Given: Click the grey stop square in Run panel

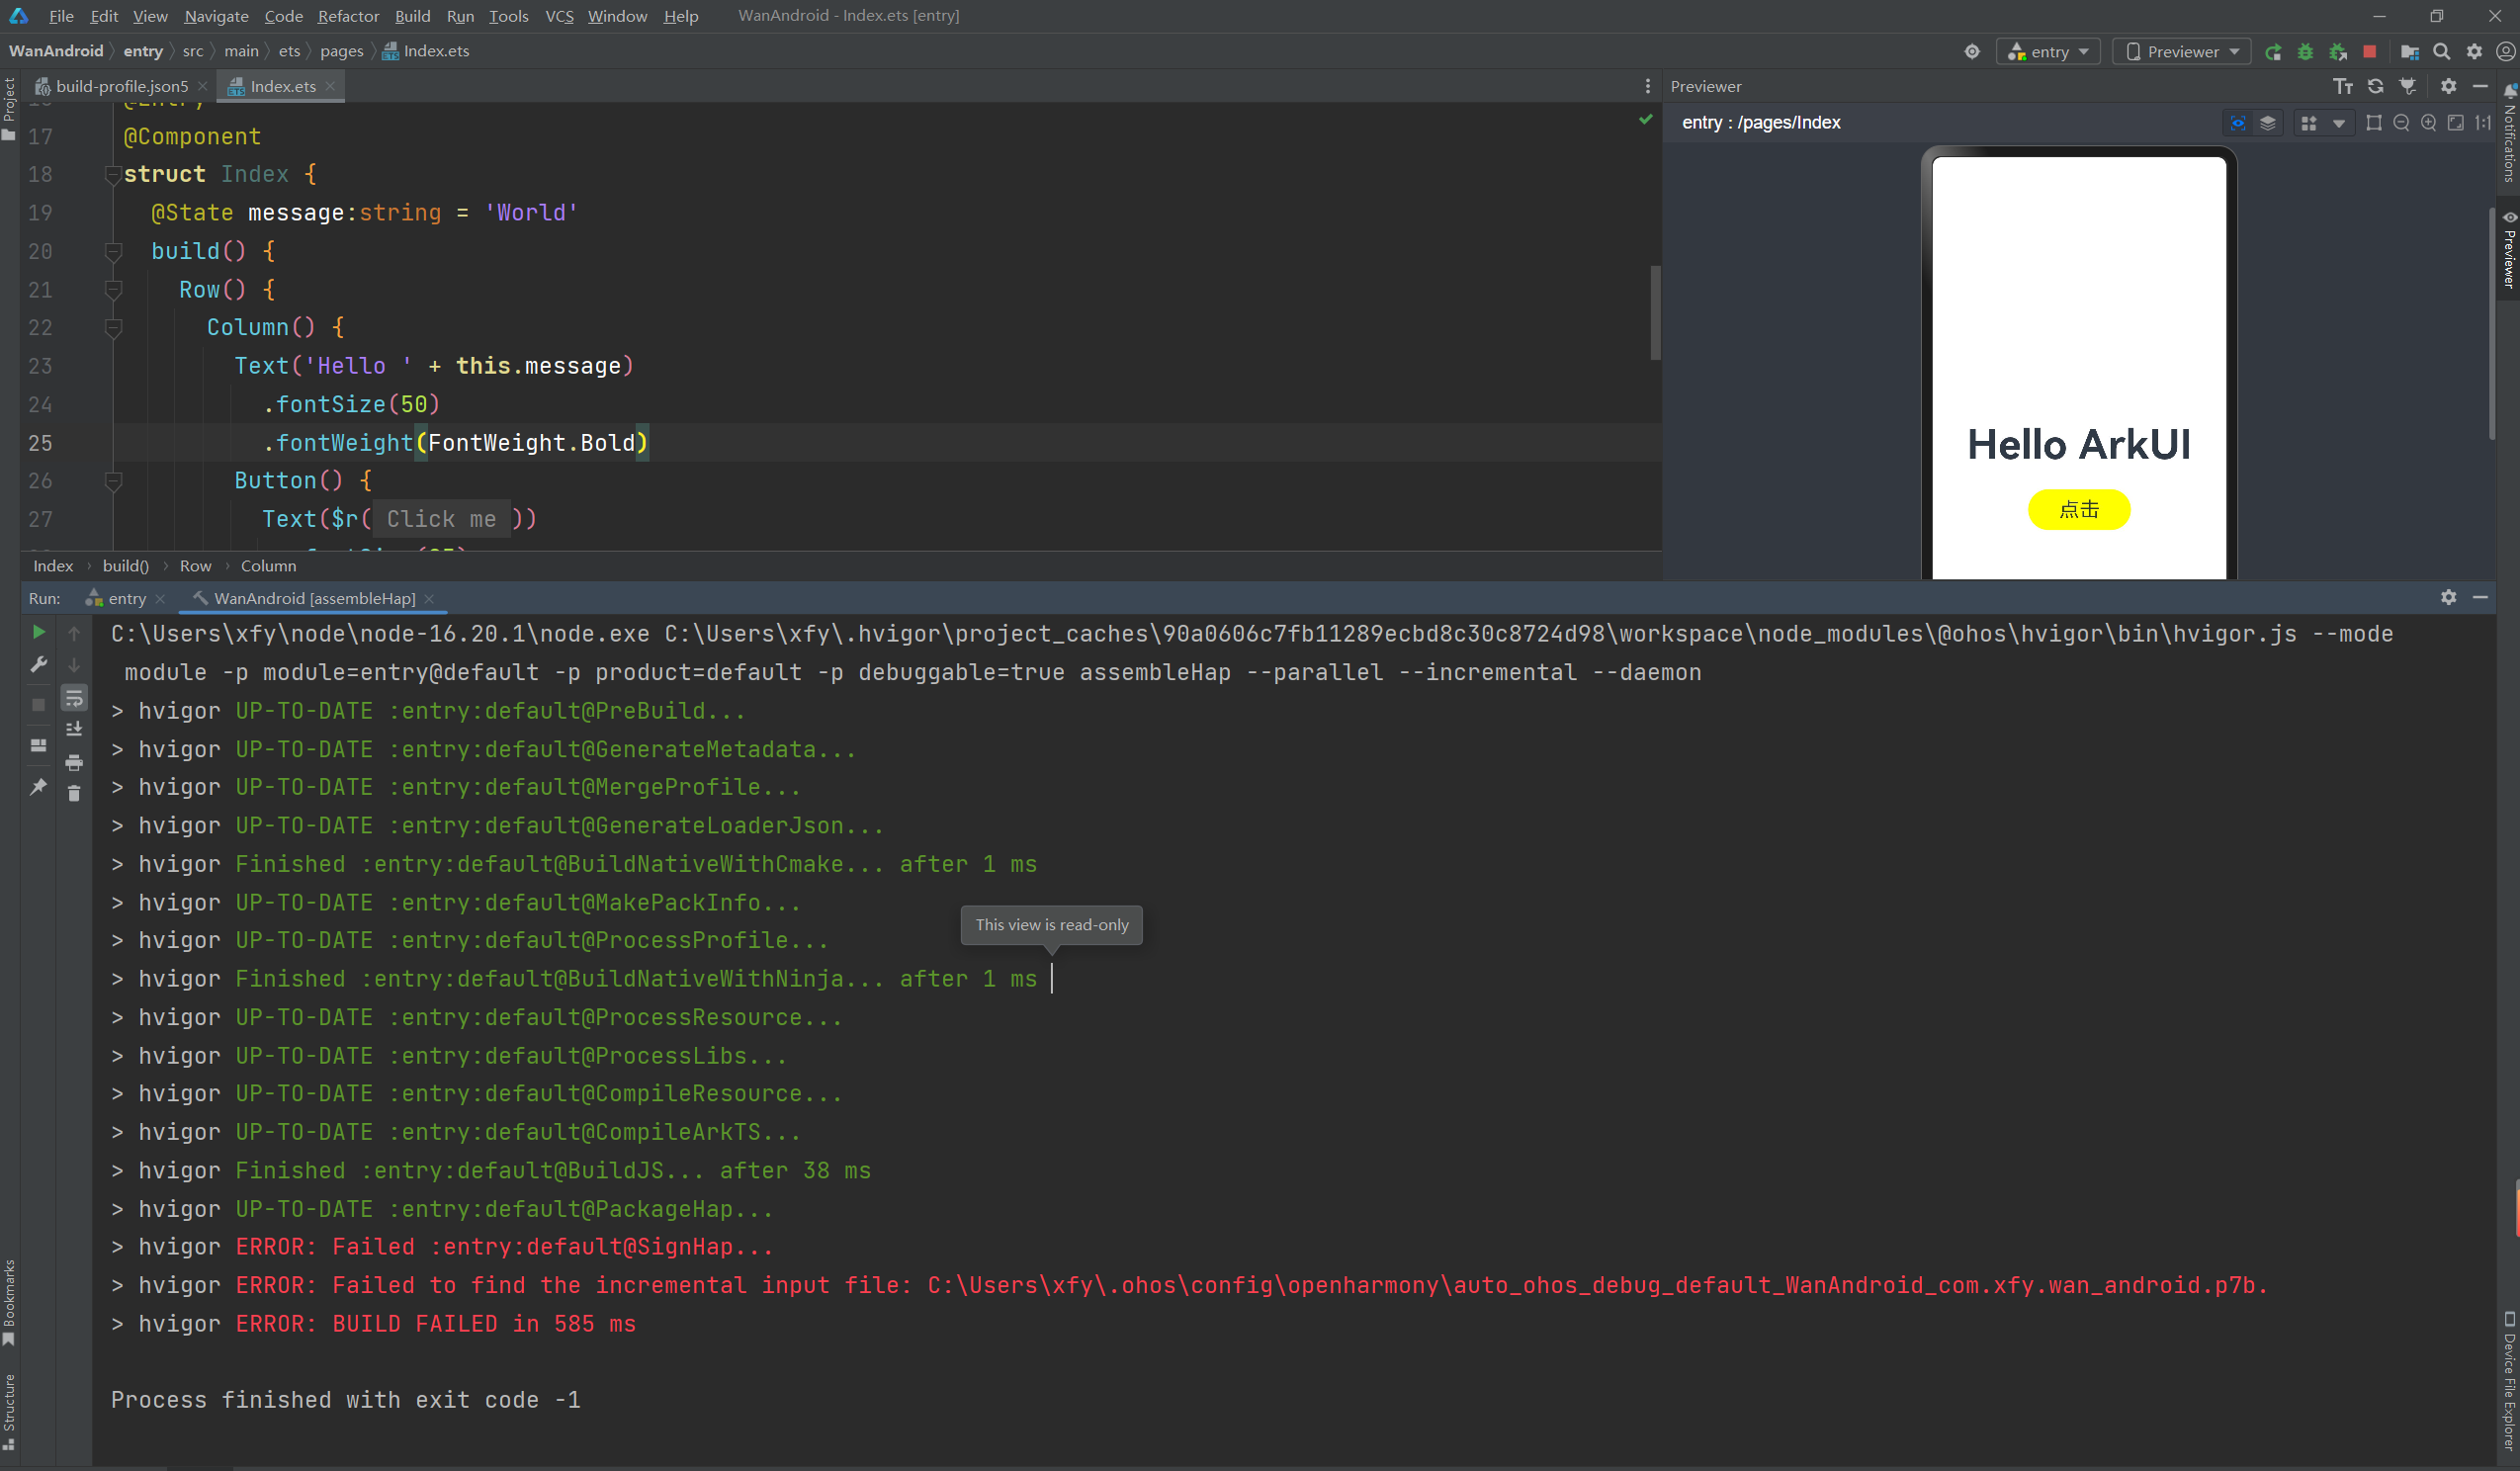Looking at the screenshot, I should point(38,705).
